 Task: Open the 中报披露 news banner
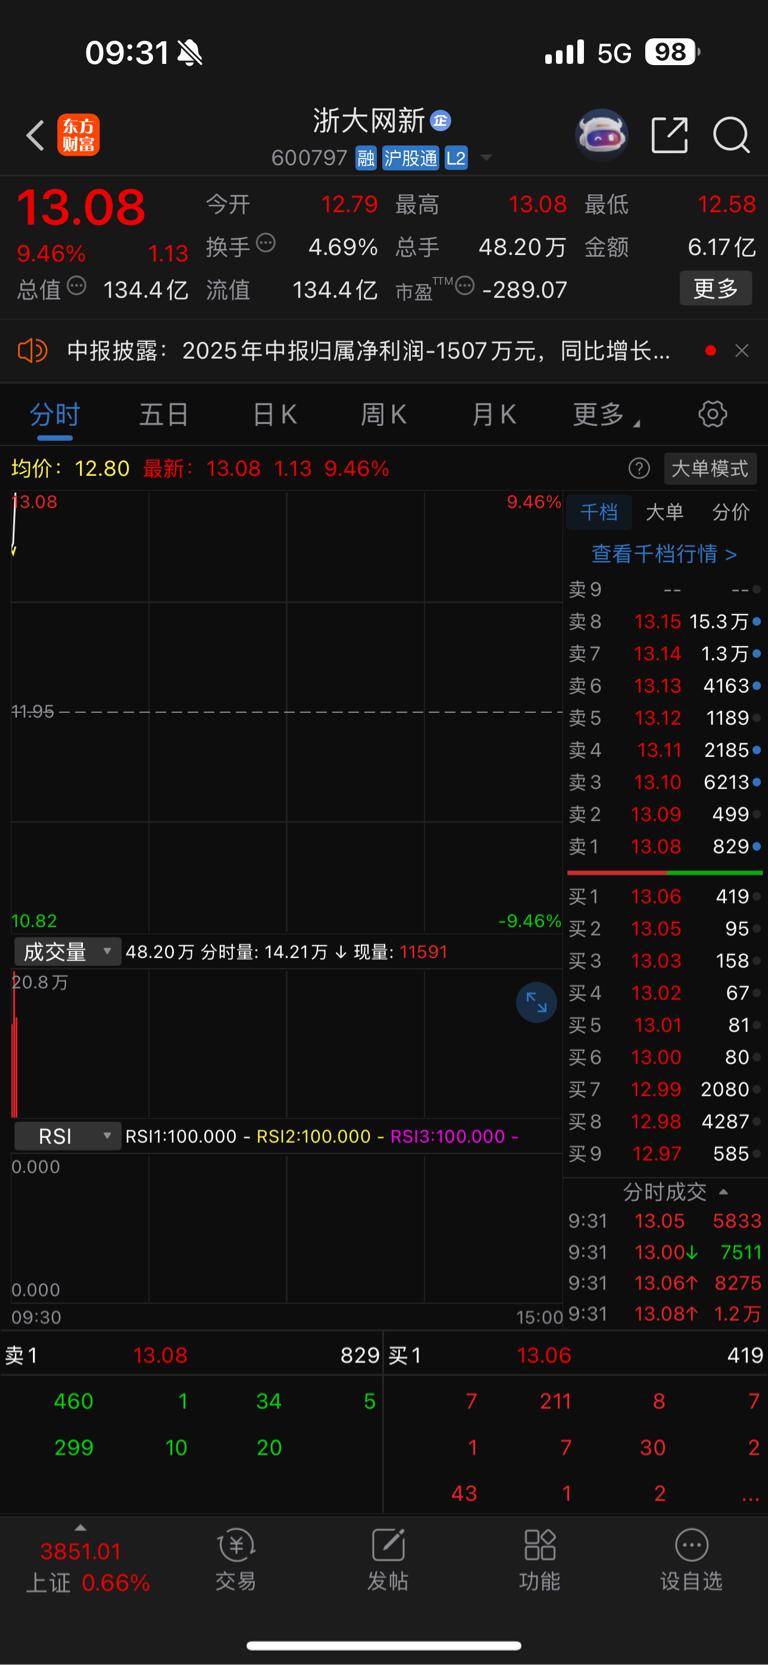368,351
